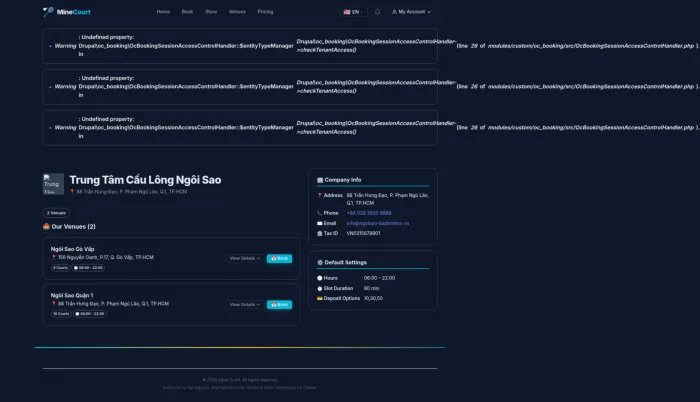Expand the My Account dropdown chevron
The image size is (700, 402).
point(429,12)
